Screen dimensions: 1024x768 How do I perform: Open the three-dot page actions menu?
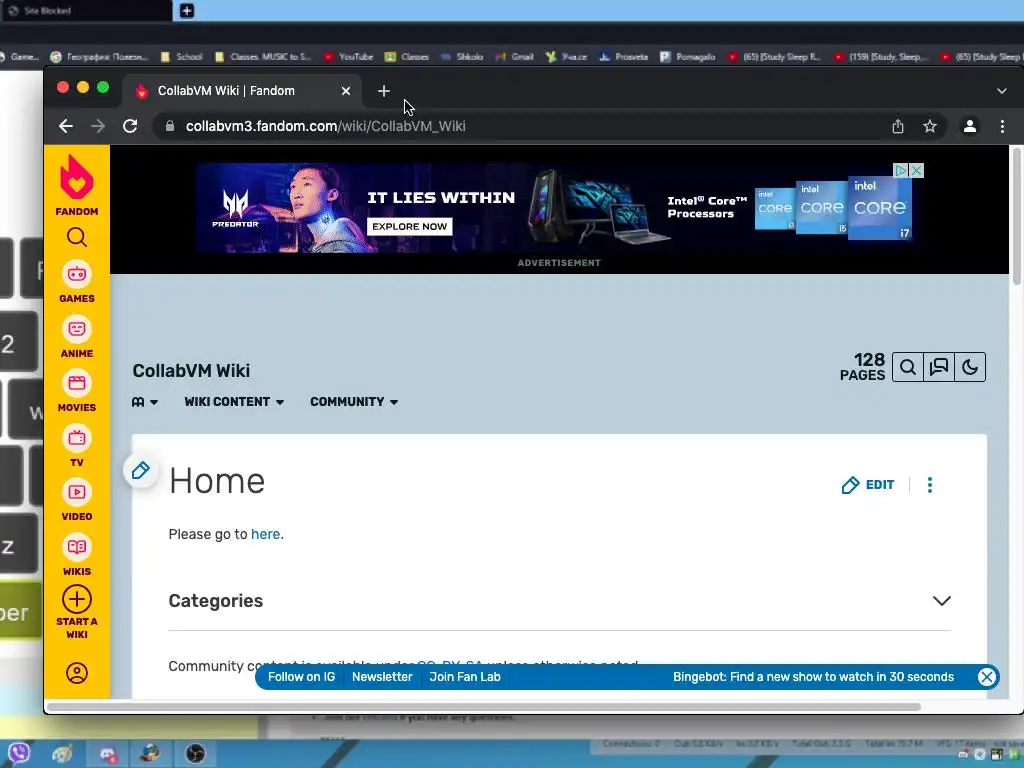coord(930,485)
